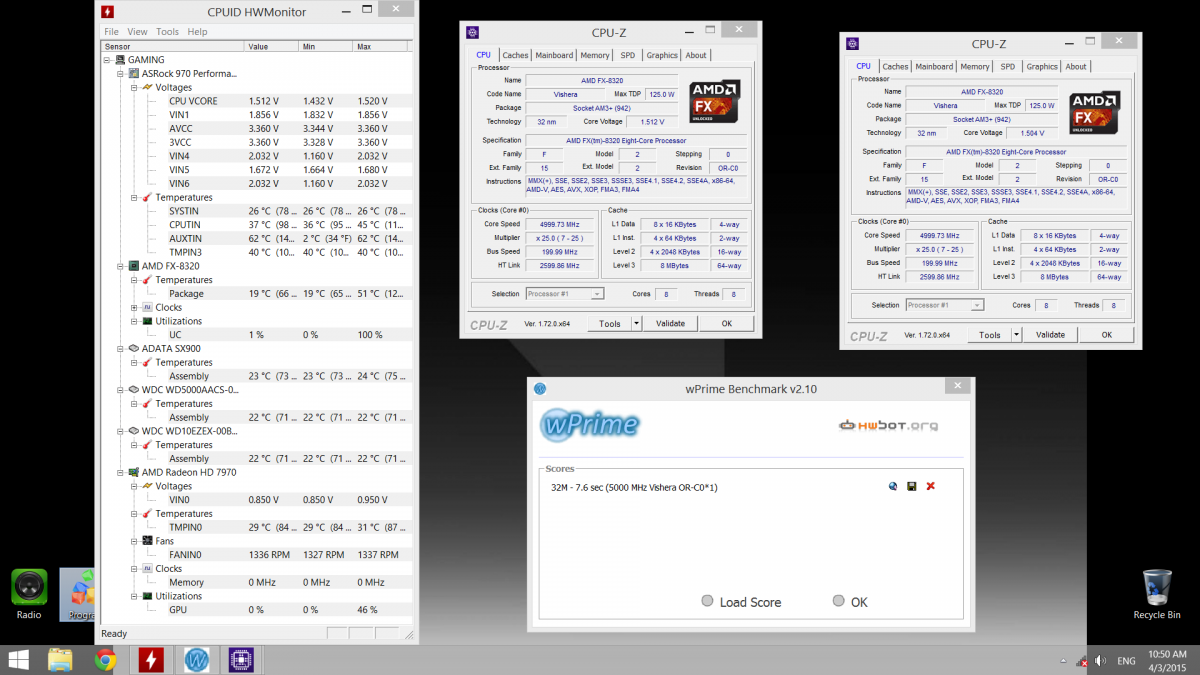The height and width of the screenshot is (675, 1200).
Task: Switch to Caches tab in right CPU-Z
Action: tap(895, 67)
